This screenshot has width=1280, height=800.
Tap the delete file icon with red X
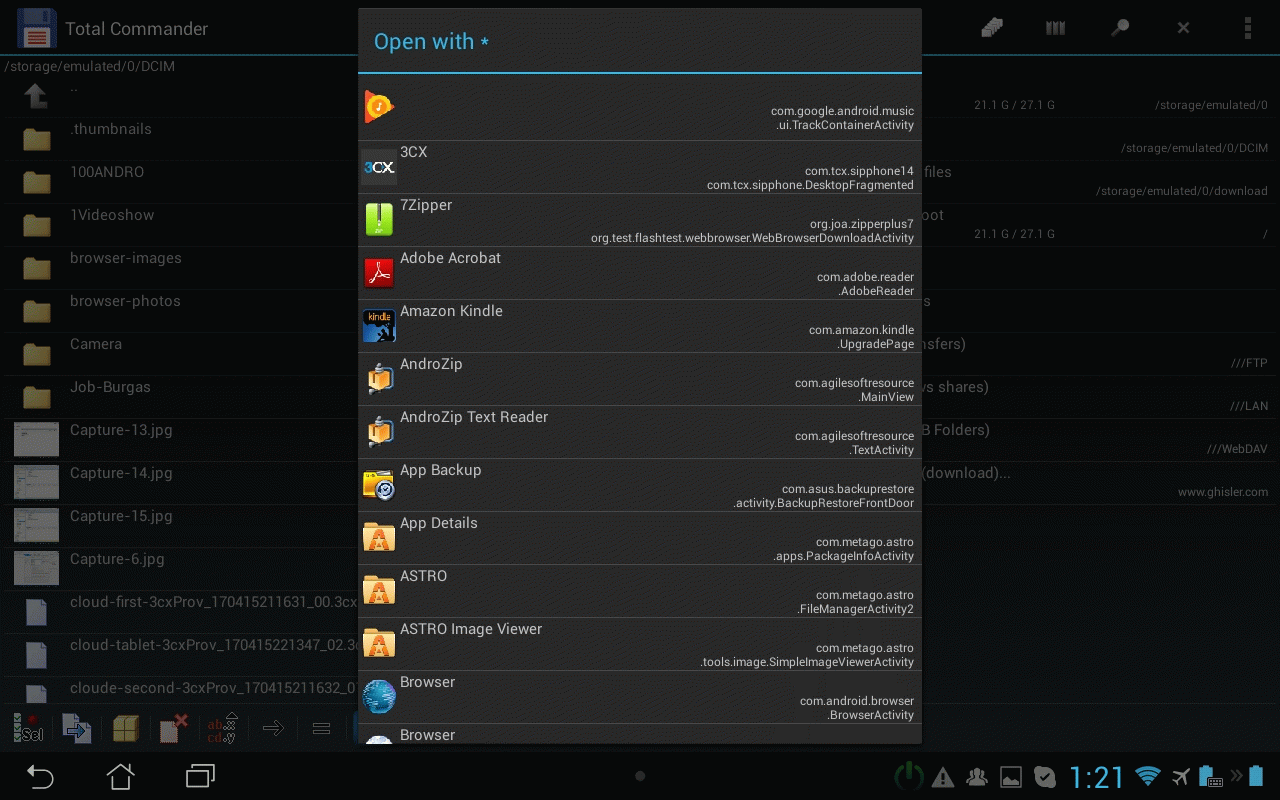point(174,728)
